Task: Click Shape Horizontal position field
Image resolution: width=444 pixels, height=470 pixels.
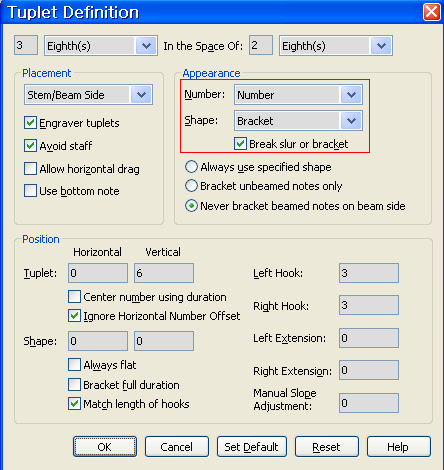Action: [98, 341]
